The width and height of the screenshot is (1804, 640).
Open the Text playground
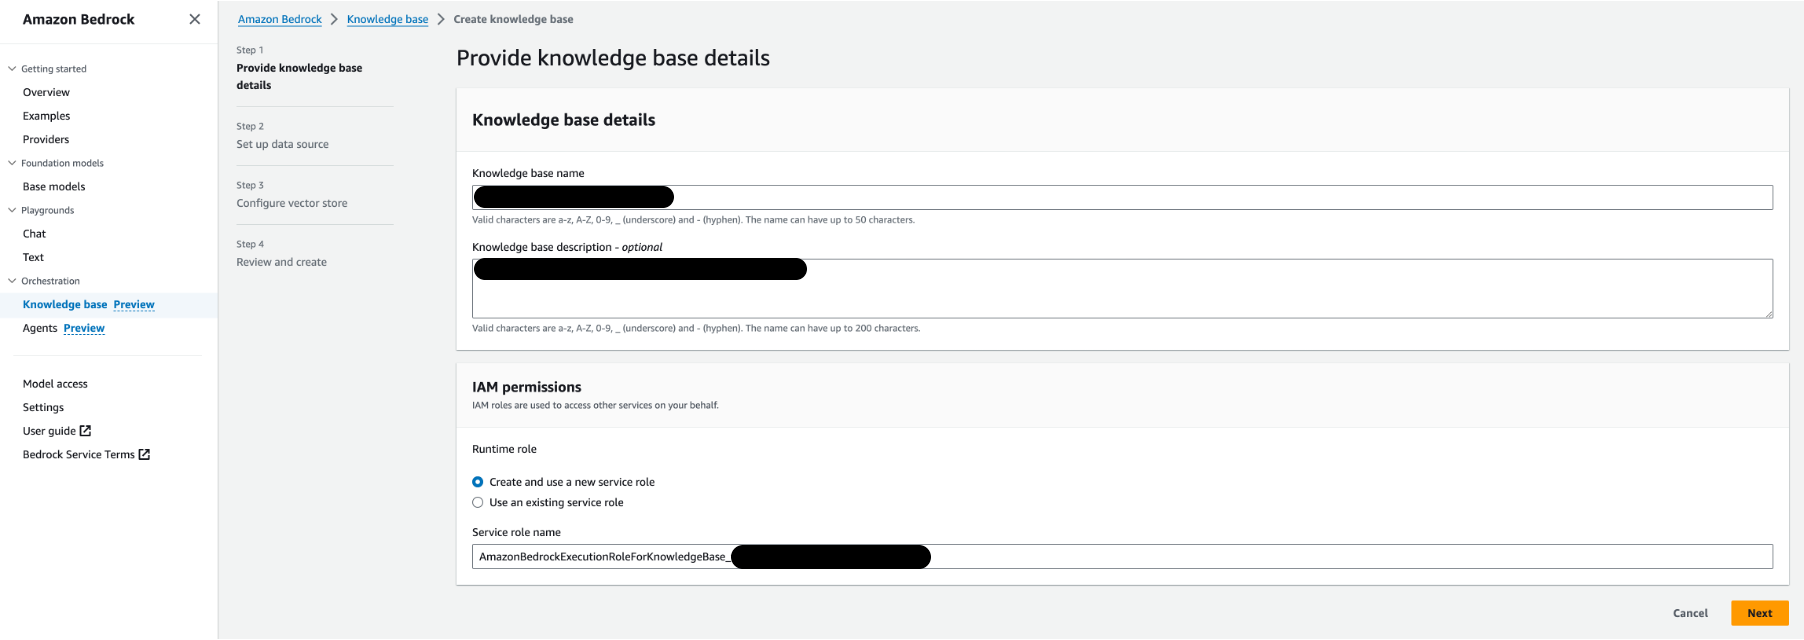[33, 258]
